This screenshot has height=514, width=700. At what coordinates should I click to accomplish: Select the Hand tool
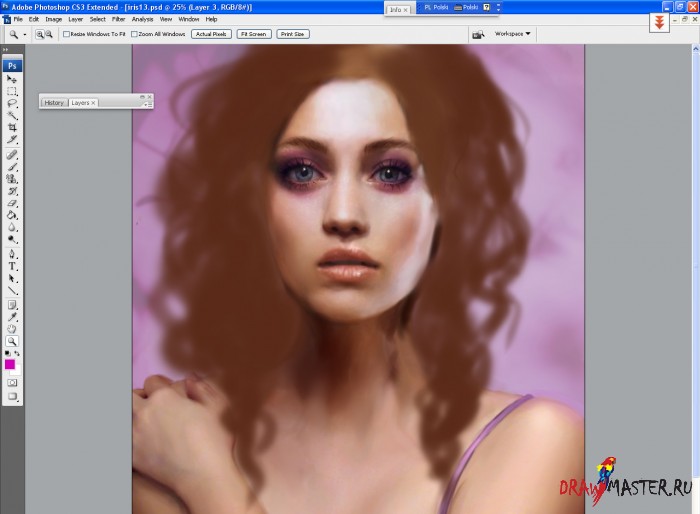12,330
